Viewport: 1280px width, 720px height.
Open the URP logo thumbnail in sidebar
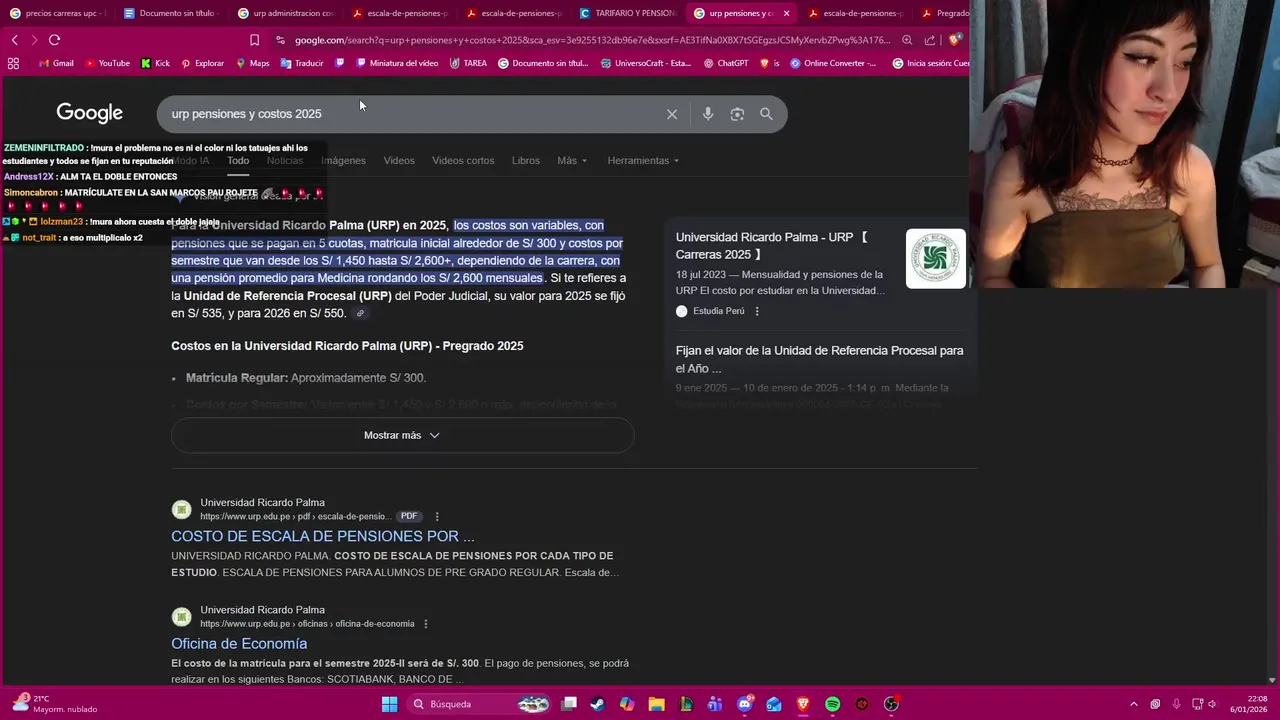tap(936, 259)
